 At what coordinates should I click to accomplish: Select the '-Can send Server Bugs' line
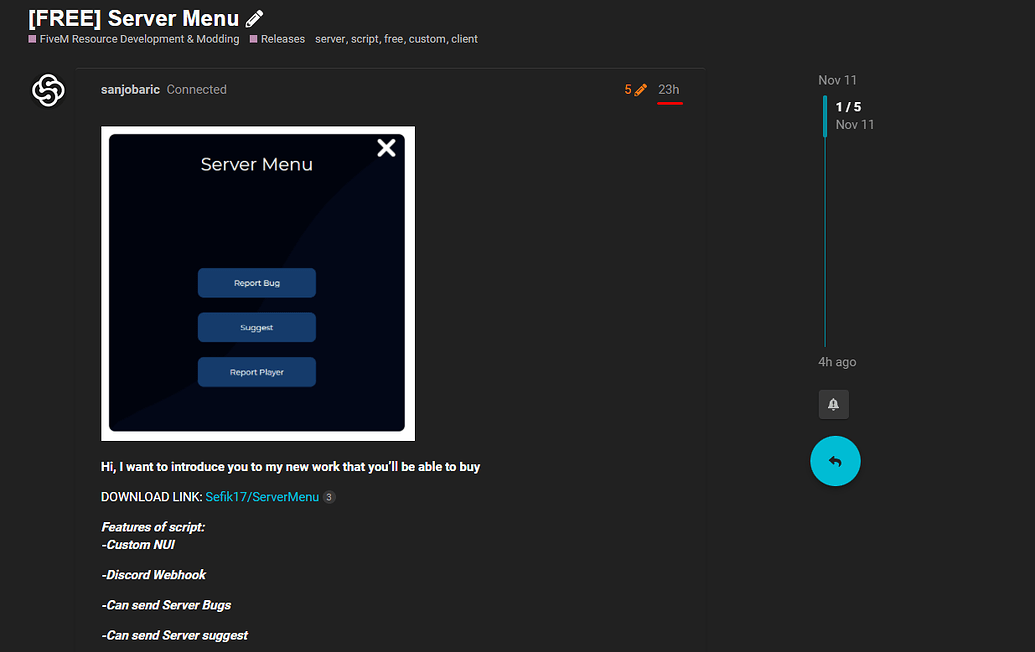166,605
